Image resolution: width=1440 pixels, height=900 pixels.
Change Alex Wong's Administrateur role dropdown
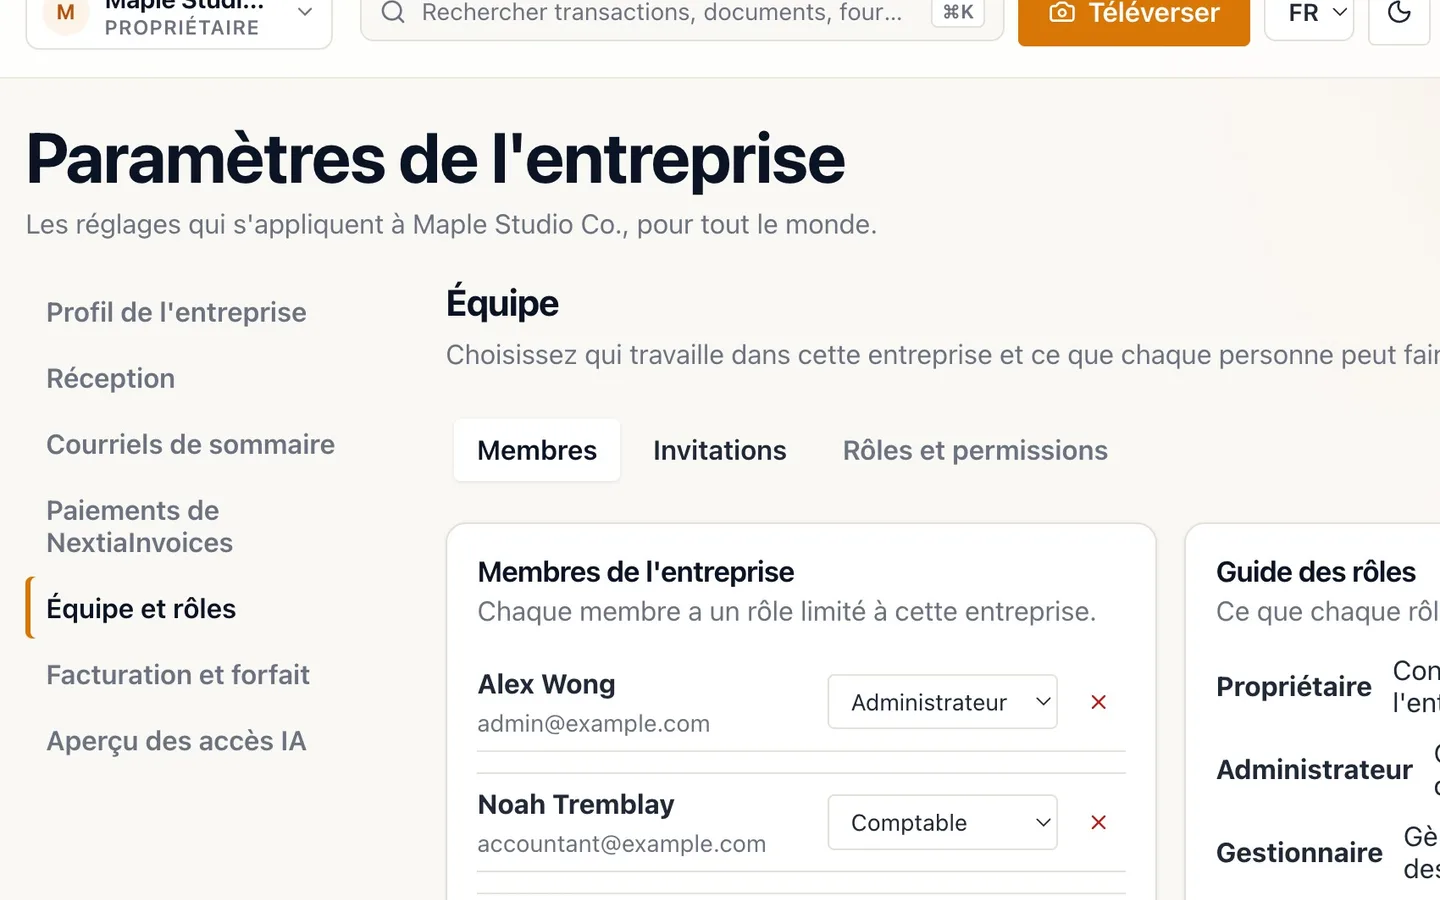pos(942,702)
